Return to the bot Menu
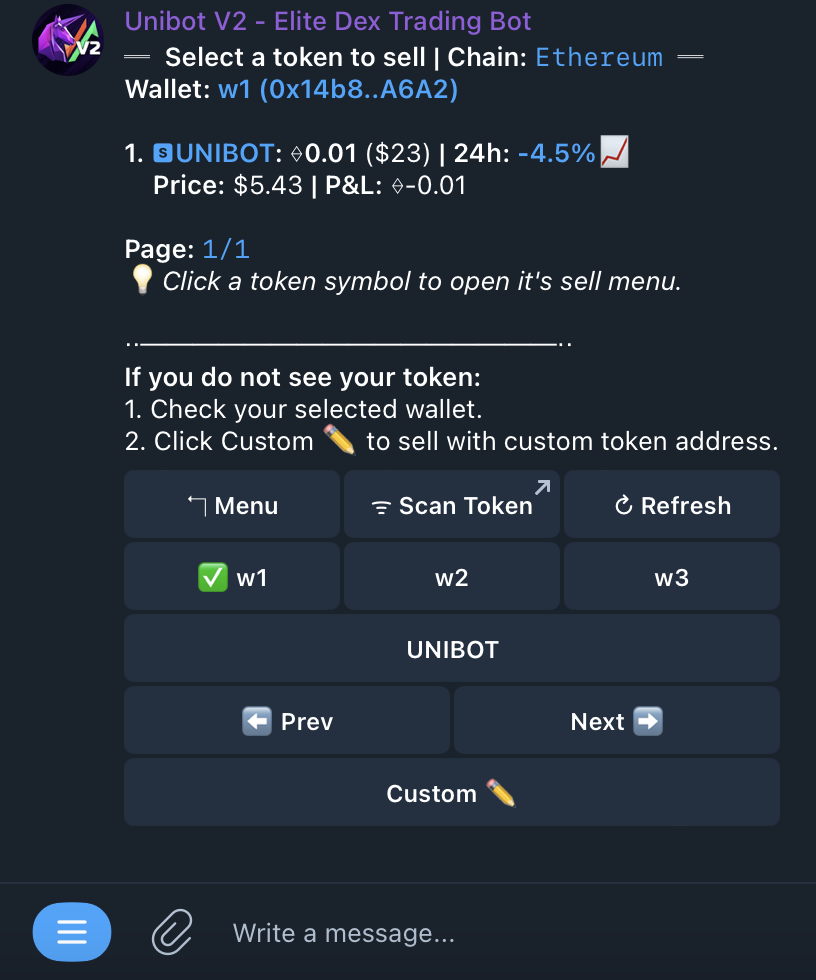Viewport: 816px width, 980px height. [232, 504]
